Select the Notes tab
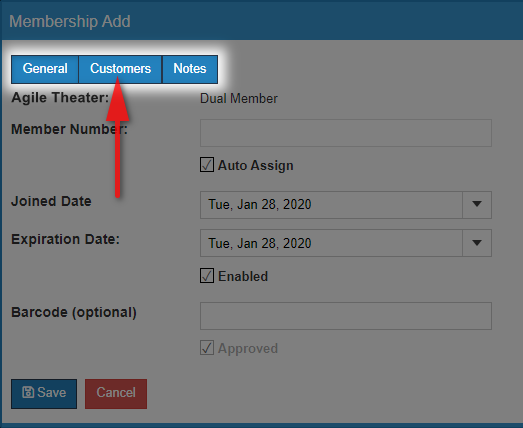 [x=190, y=69]
